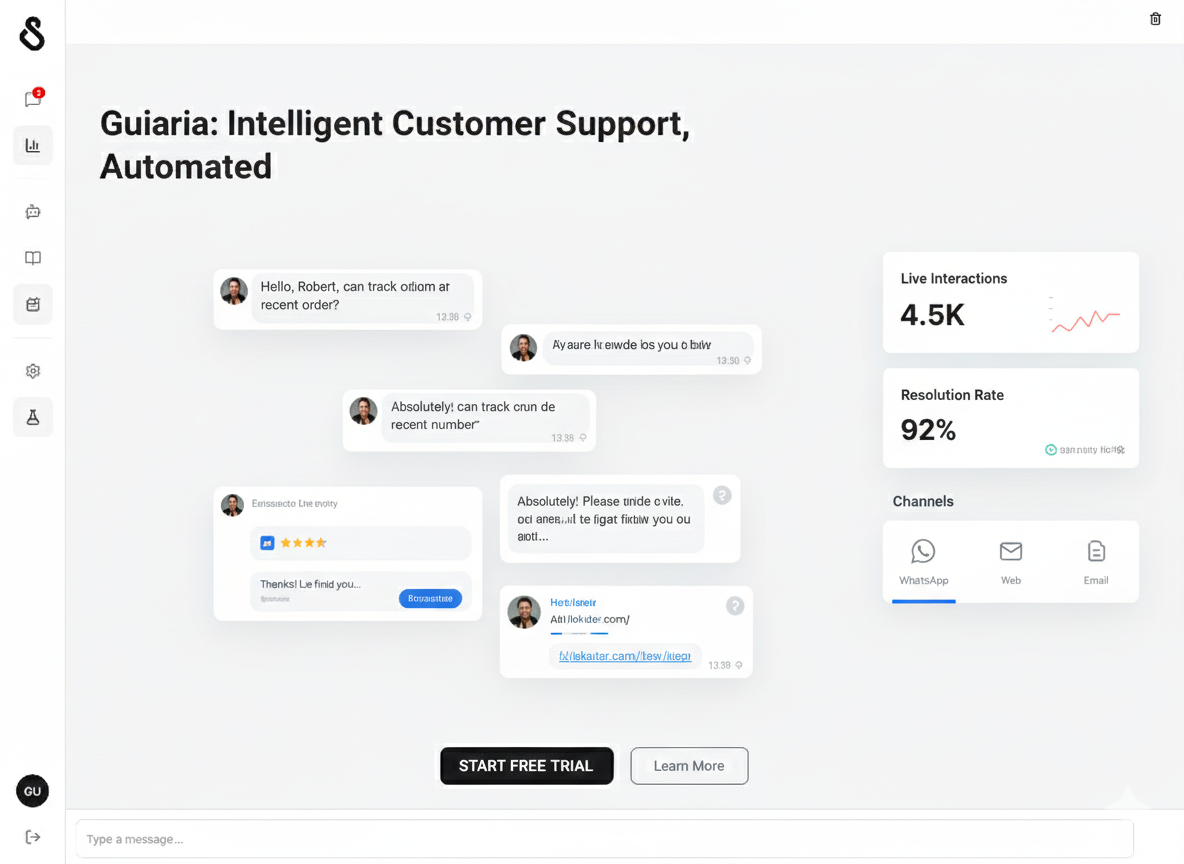Open the knowledge base book icon
The height and width of the screenshot is (864, 1184).
click(x=33, y=258)
